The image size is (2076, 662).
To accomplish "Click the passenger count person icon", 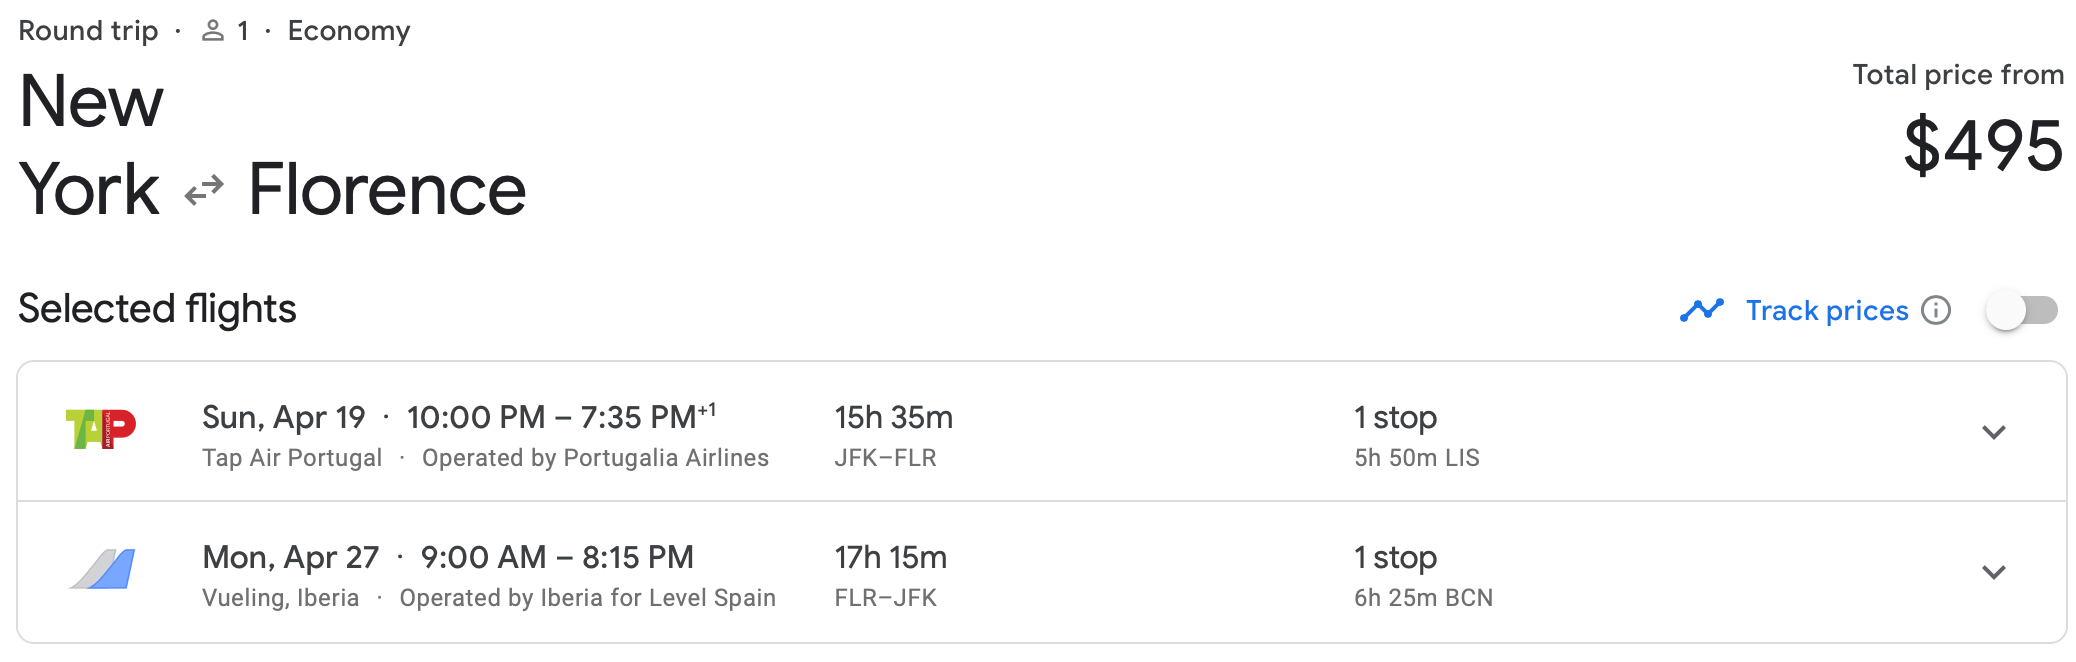I will pos(212,32).
